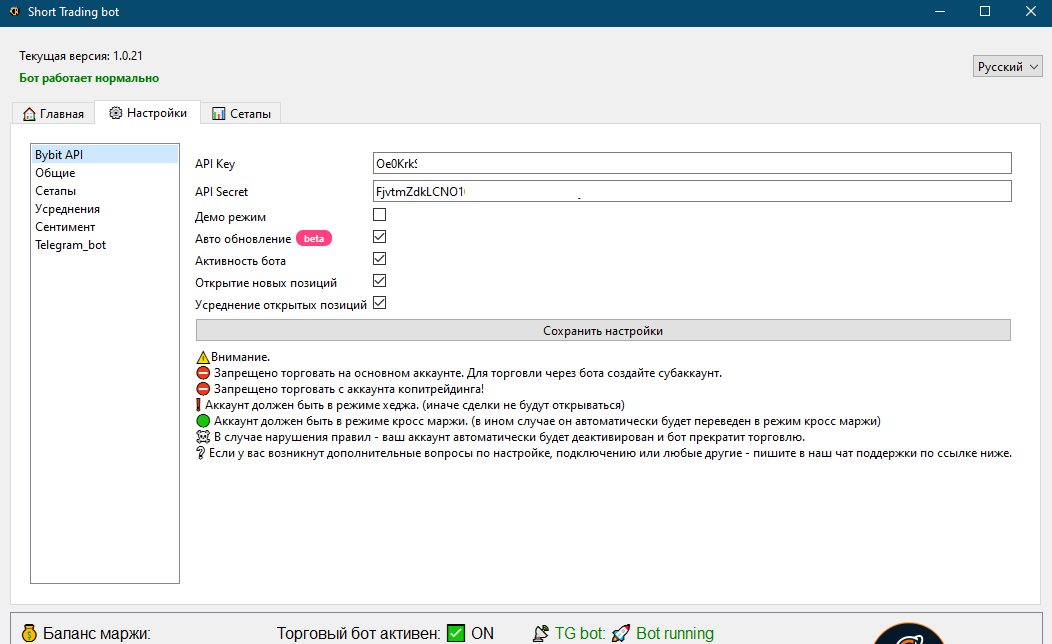The height and width of the screenshot is (644, 1052).
Task: Click the chart icon on Сетапы tab
Action: point(218,114)
